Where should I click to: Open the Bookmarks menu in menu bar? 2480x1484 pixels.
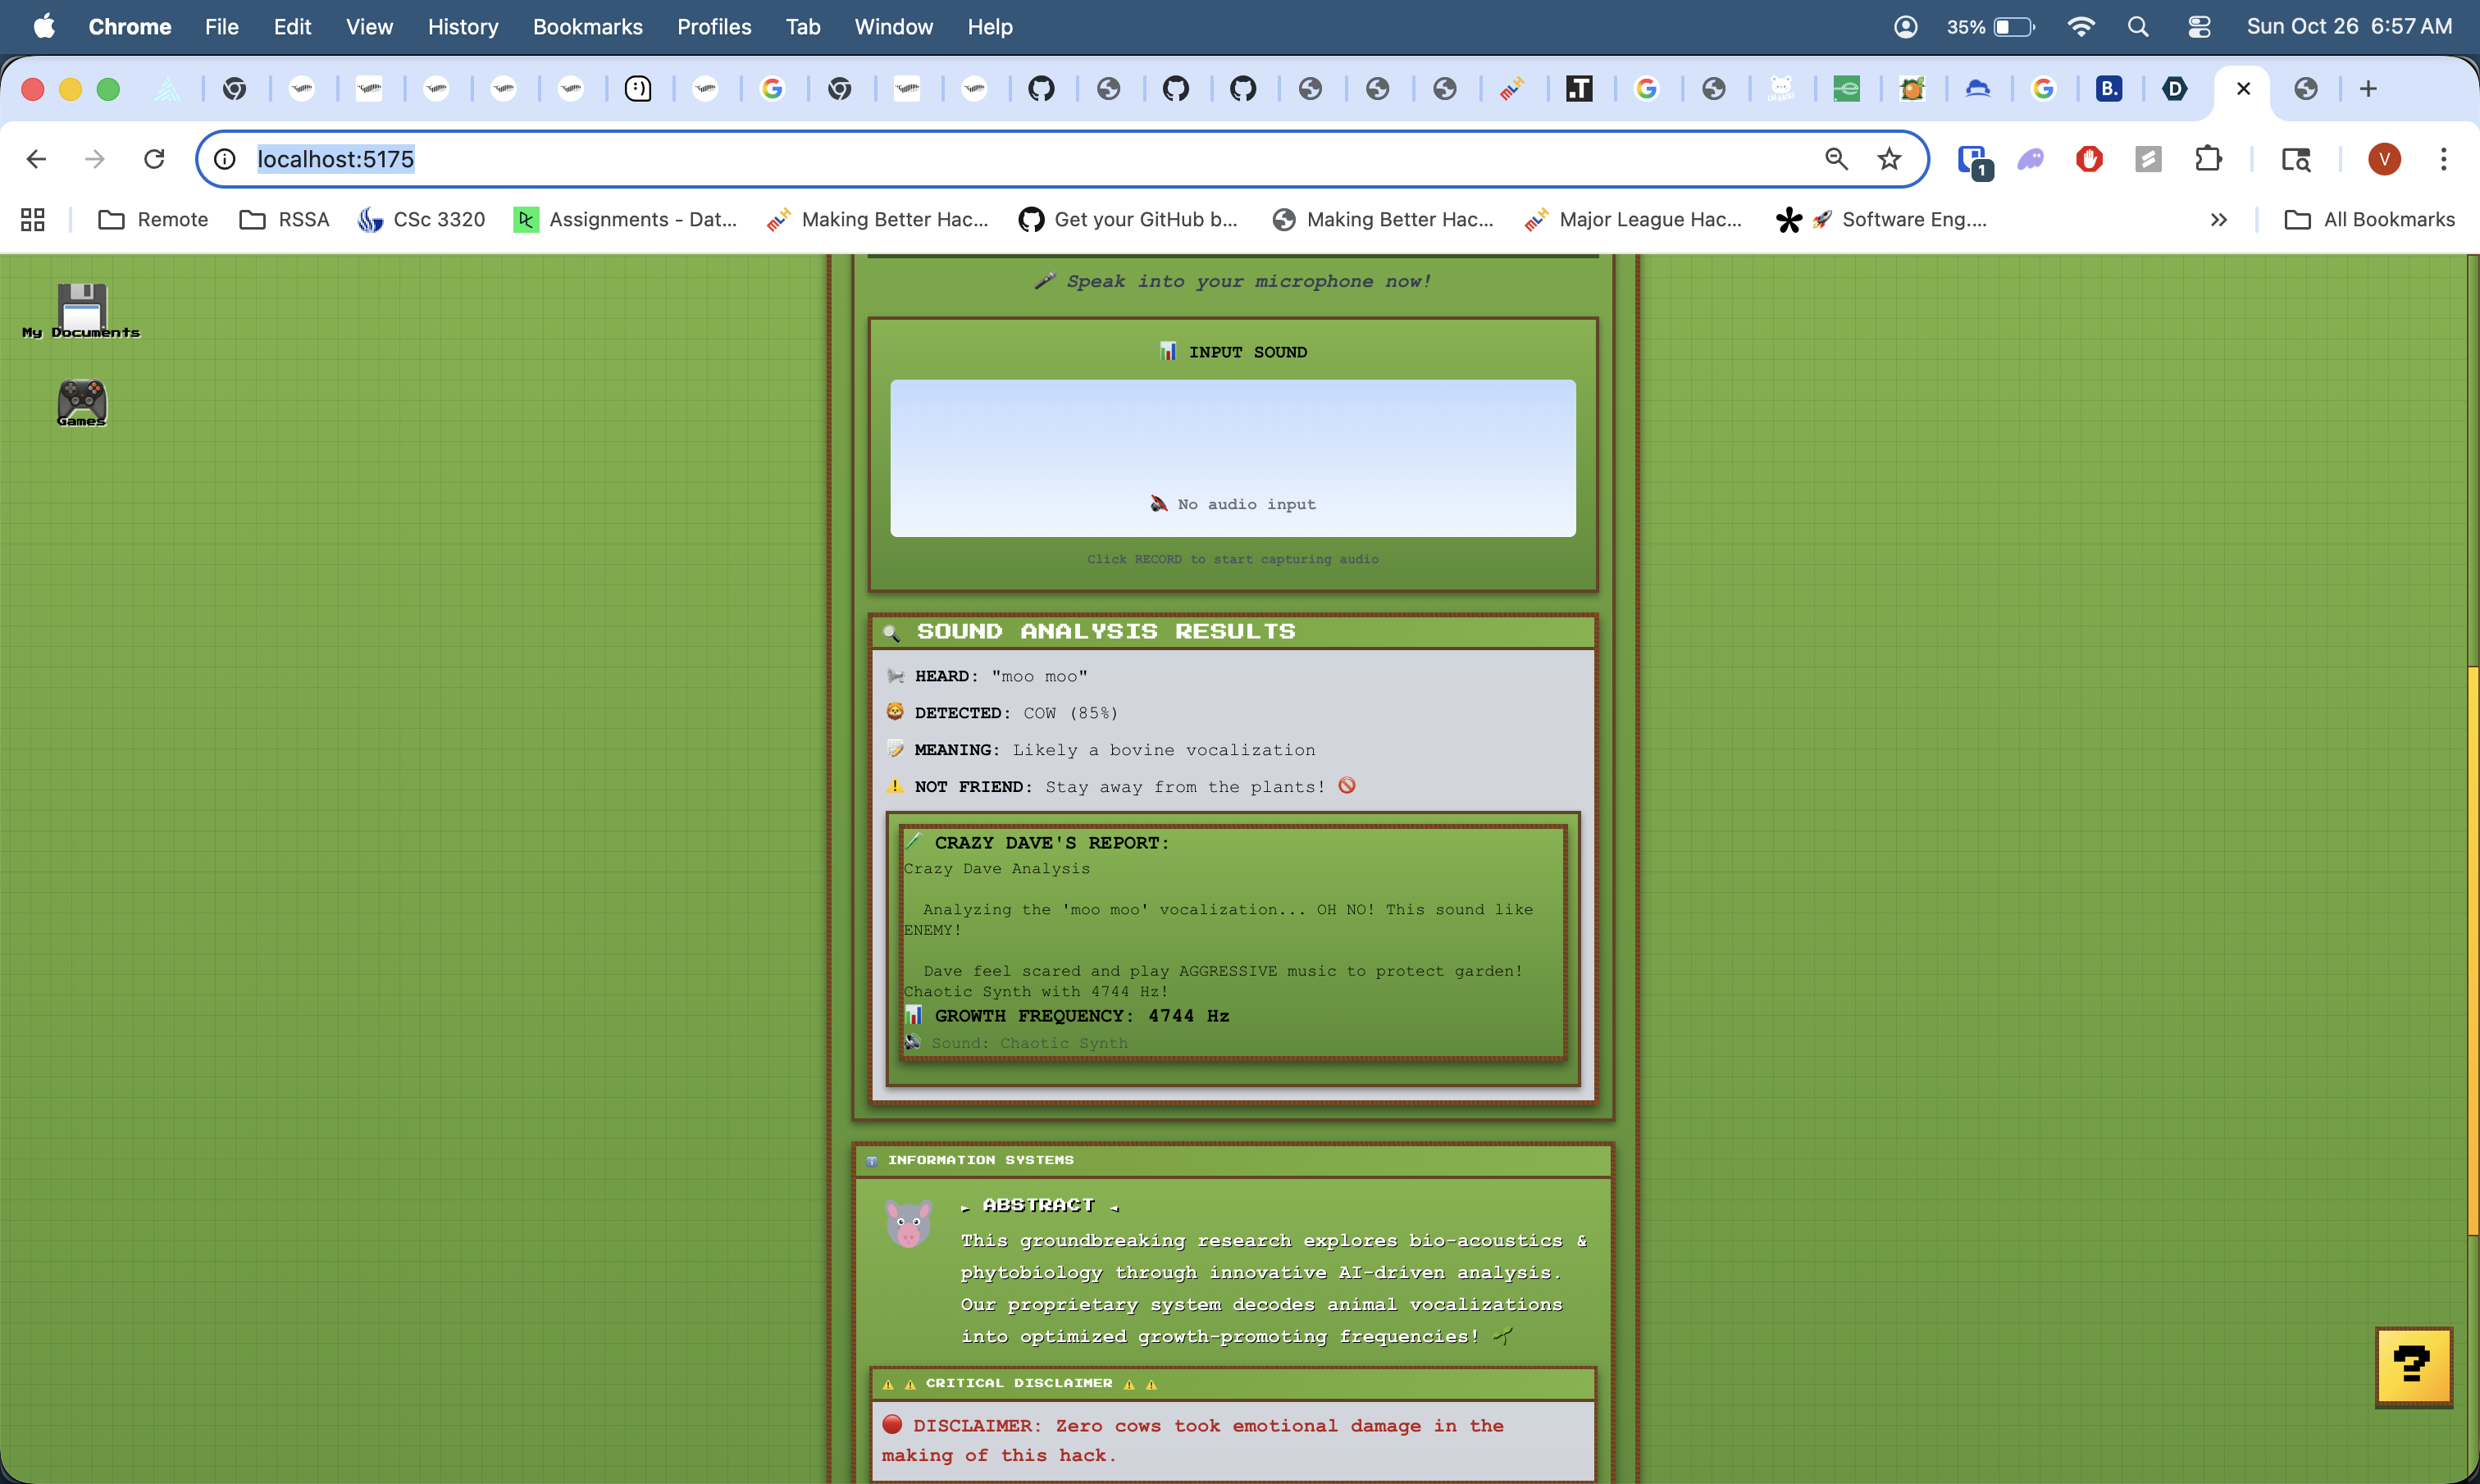click(587, 27)
